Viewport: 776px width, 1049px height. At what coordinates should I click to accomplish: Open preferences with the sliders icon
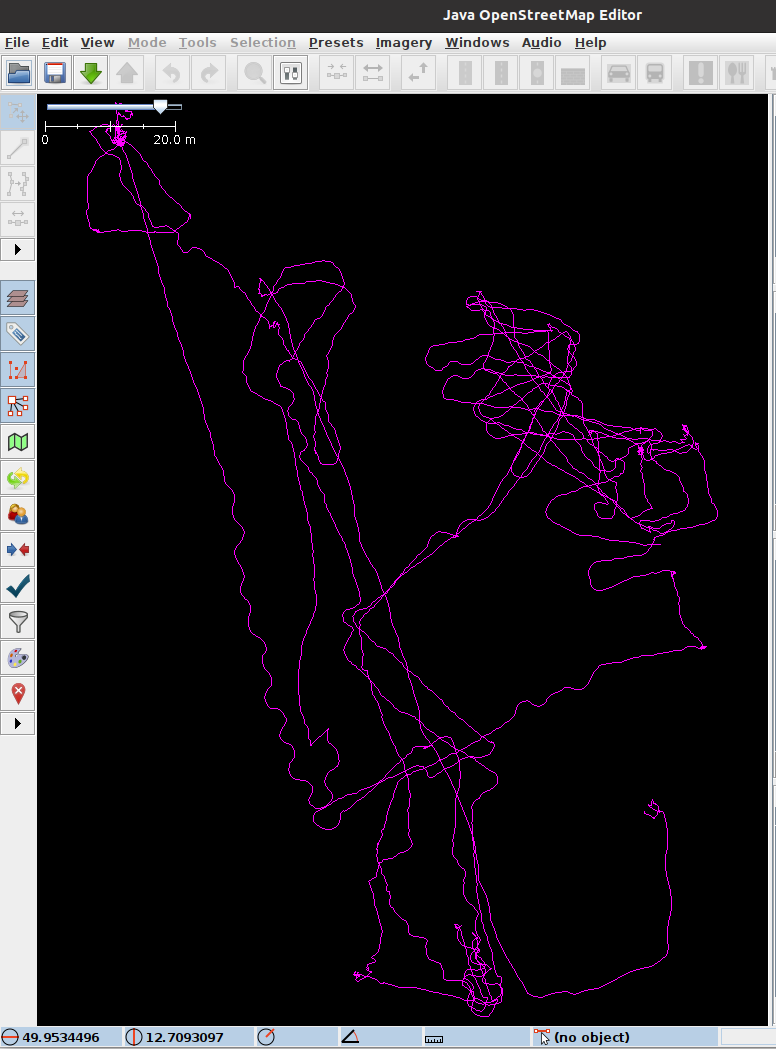[291, 73]
